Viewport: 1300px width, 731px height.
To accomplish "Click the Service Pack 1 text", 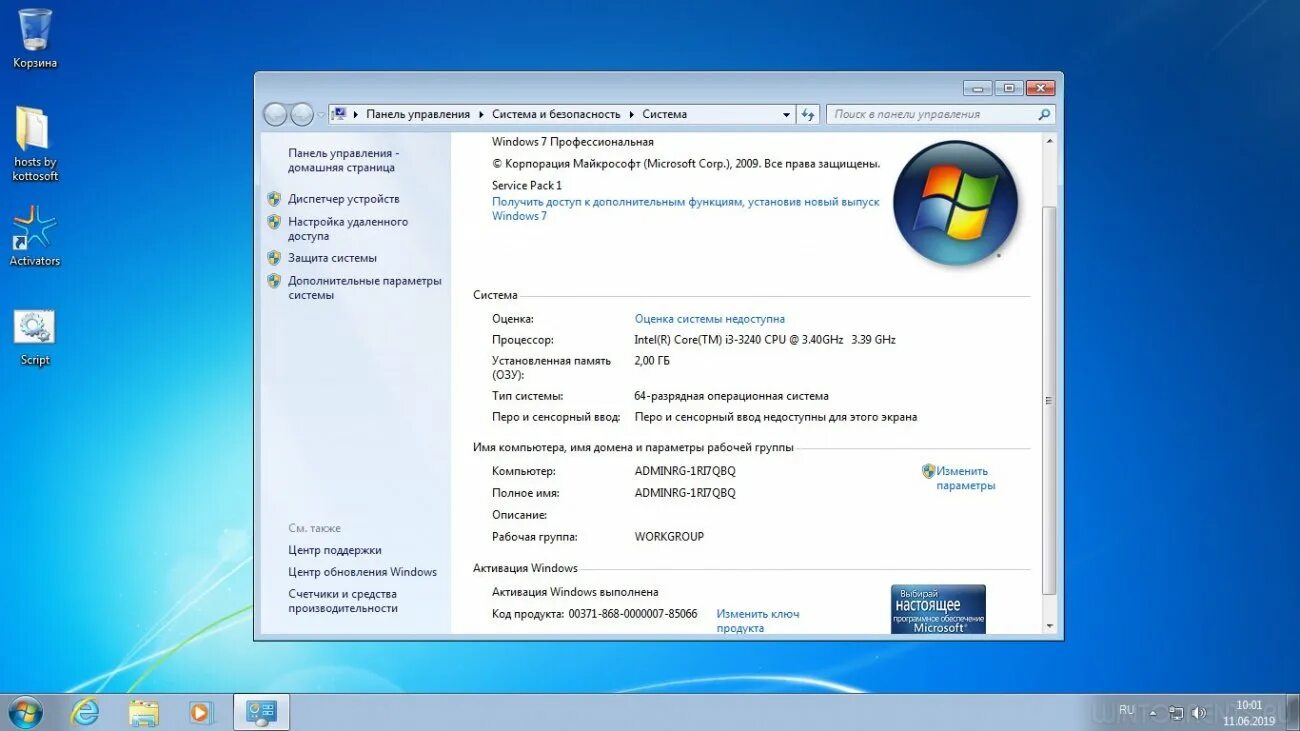I will click(527, 186).
